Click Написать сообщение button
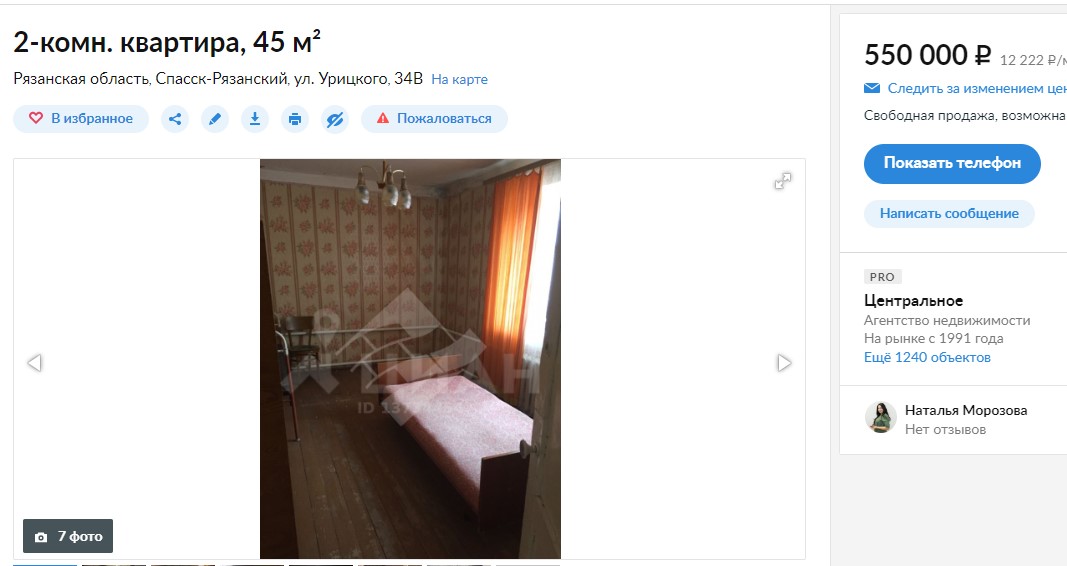Viewport: 1067px width, 566px height. pyautogui.click(x=949, y=214)
